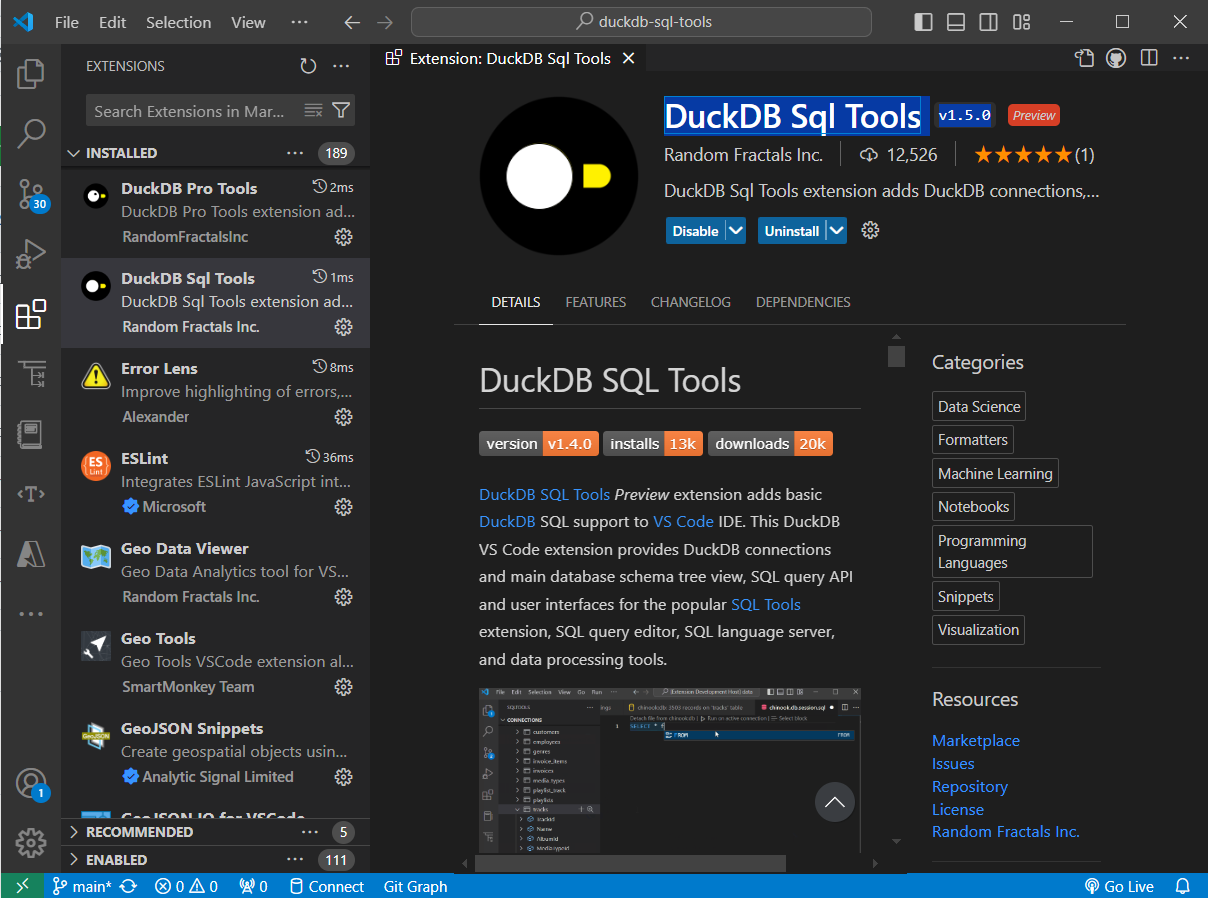Open Manage gear in activity bar
Image resolution: width=1208 pixels, height=898 pixels.
(31, 843)
